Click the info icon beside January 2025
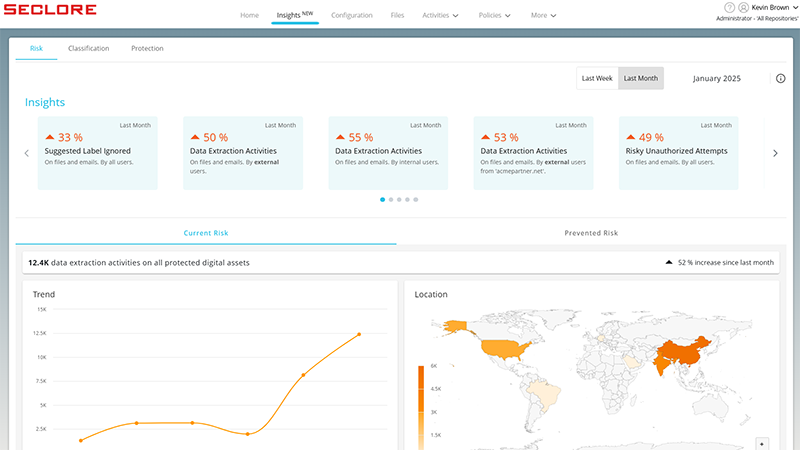Viewport: 800px width, 450px height. click(x=781, y=78)
